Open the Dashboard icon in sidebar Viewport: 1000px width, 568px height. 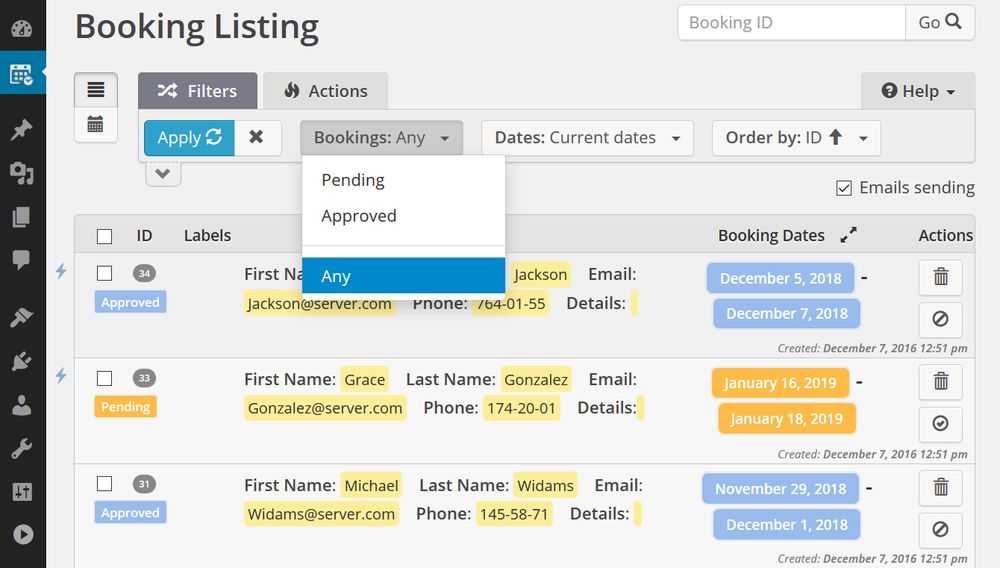[22, 27]
